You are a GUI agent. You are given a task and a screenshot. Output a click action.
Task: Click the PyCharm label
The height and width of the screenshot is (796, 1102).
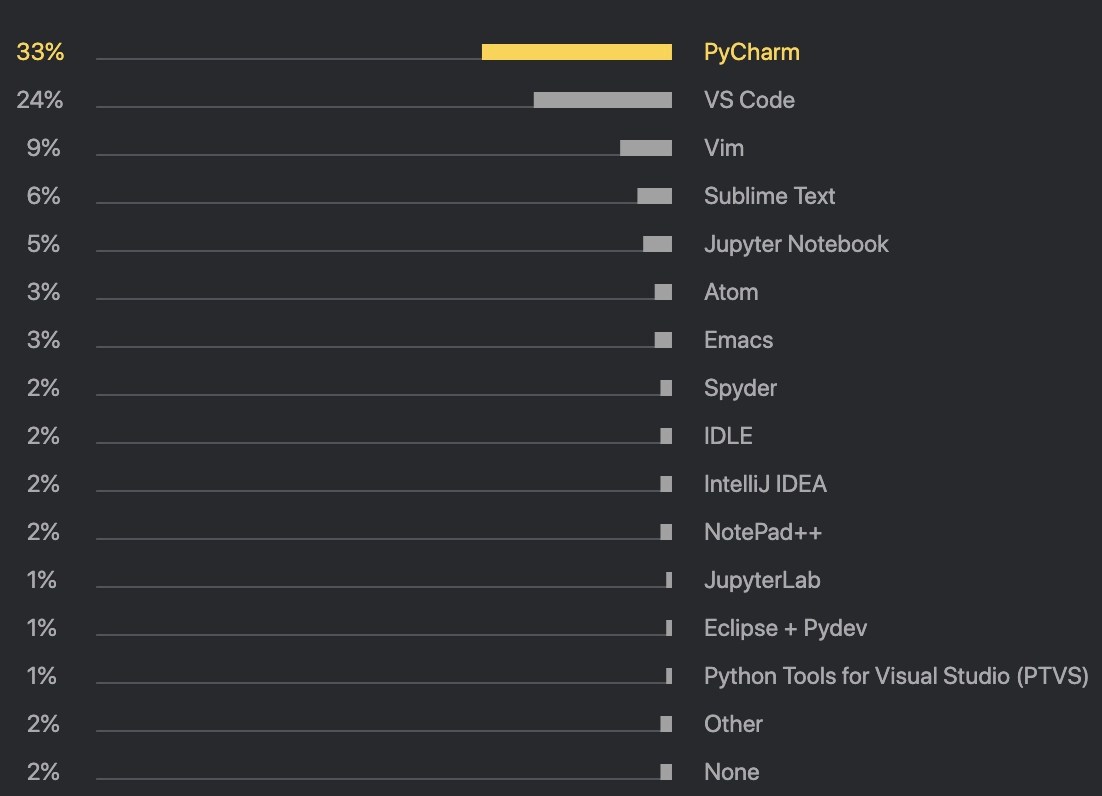tap(751, 52)
